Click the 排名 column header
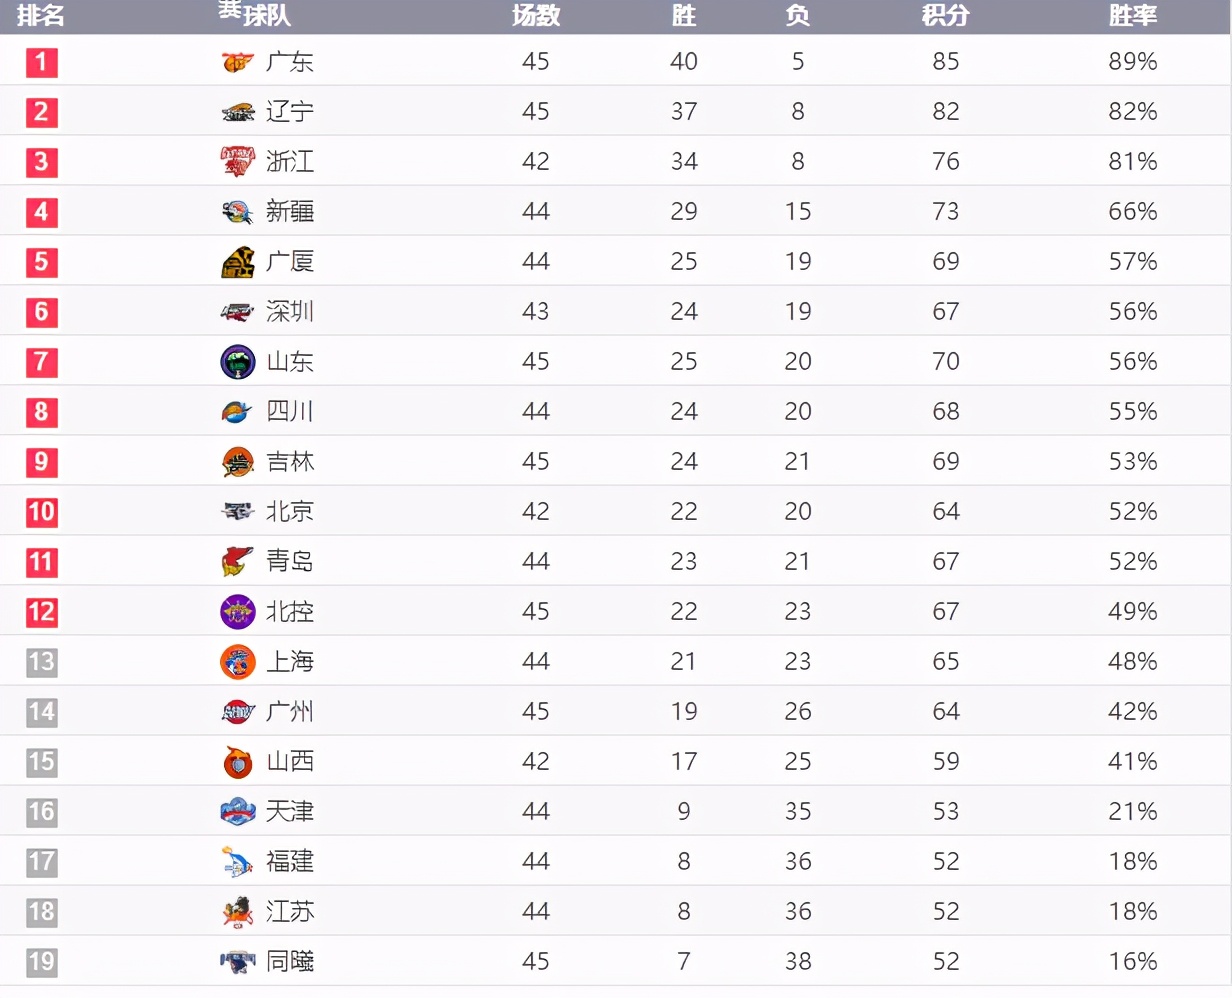The width and height of the screenshot is (1232, 998). coord(41,15)
